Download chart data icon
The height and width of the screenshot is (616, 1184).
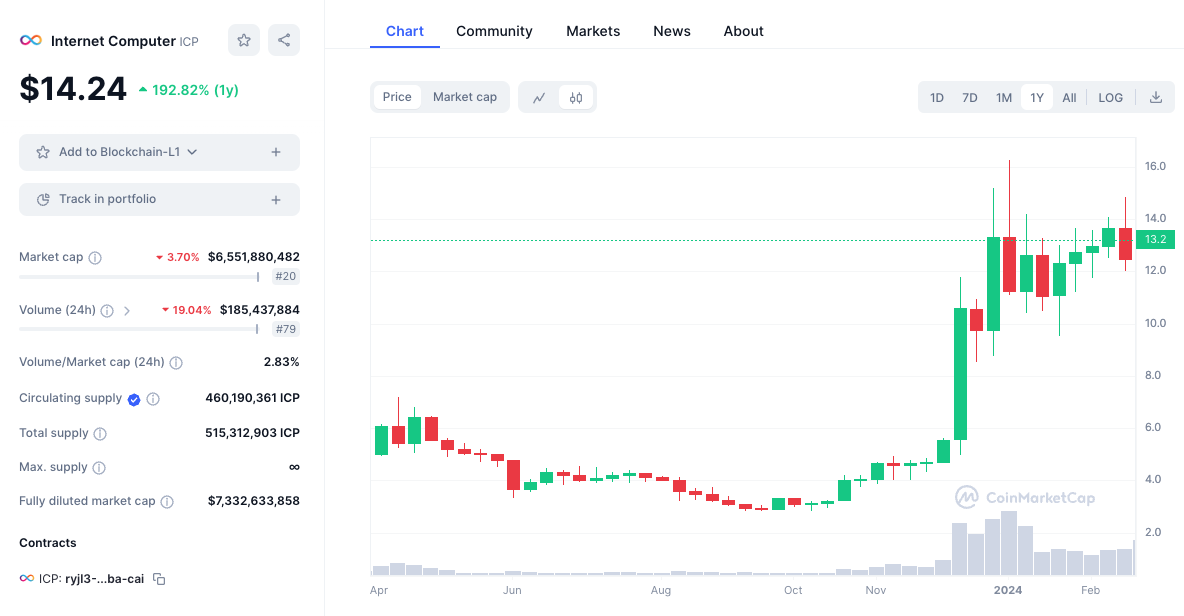tap(1155, 97)
